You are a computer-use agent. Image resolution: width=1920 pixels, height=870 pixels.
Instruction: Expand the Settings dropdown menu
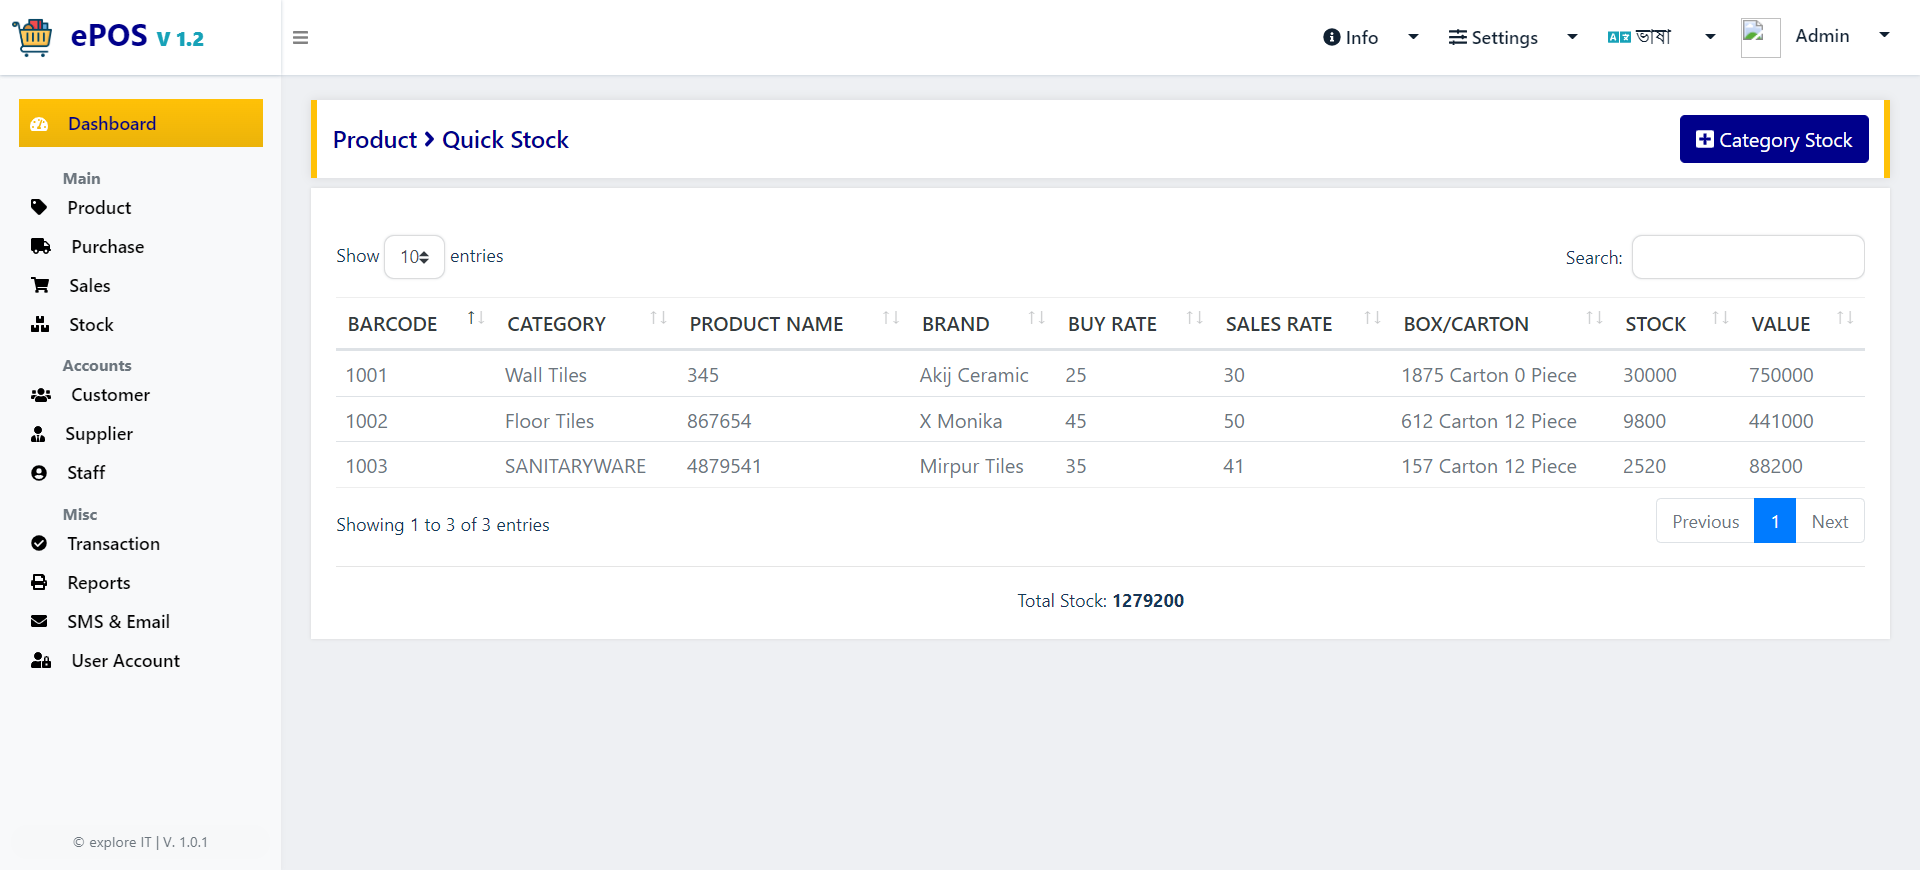coord(1512,37)
